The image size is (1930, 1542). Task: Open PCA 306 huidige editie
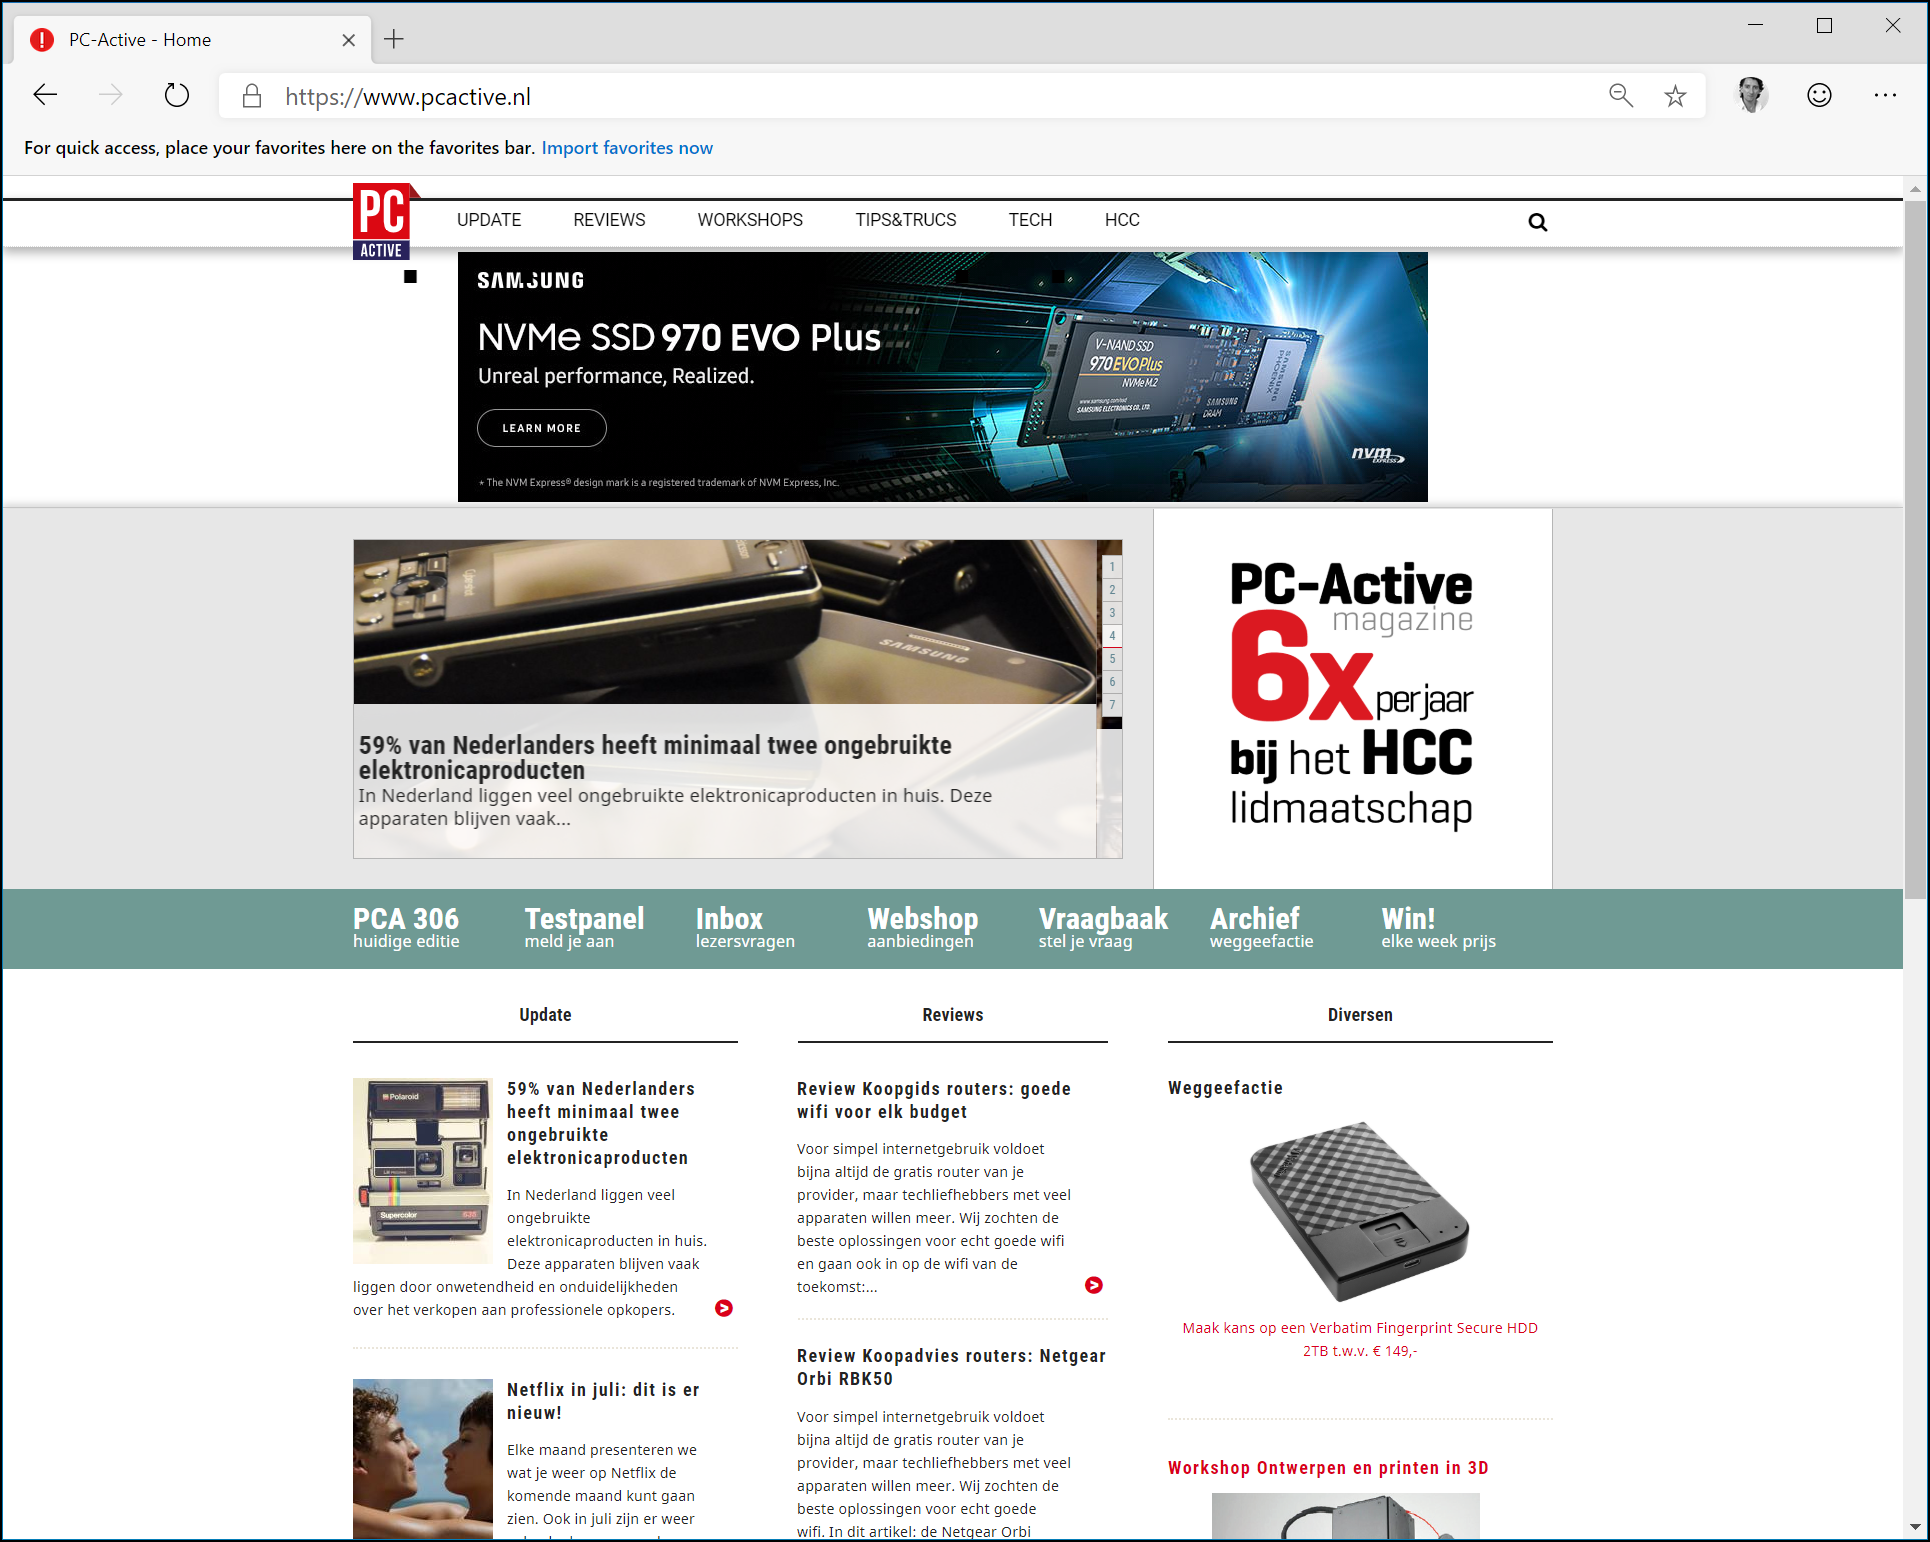point(406,927)
